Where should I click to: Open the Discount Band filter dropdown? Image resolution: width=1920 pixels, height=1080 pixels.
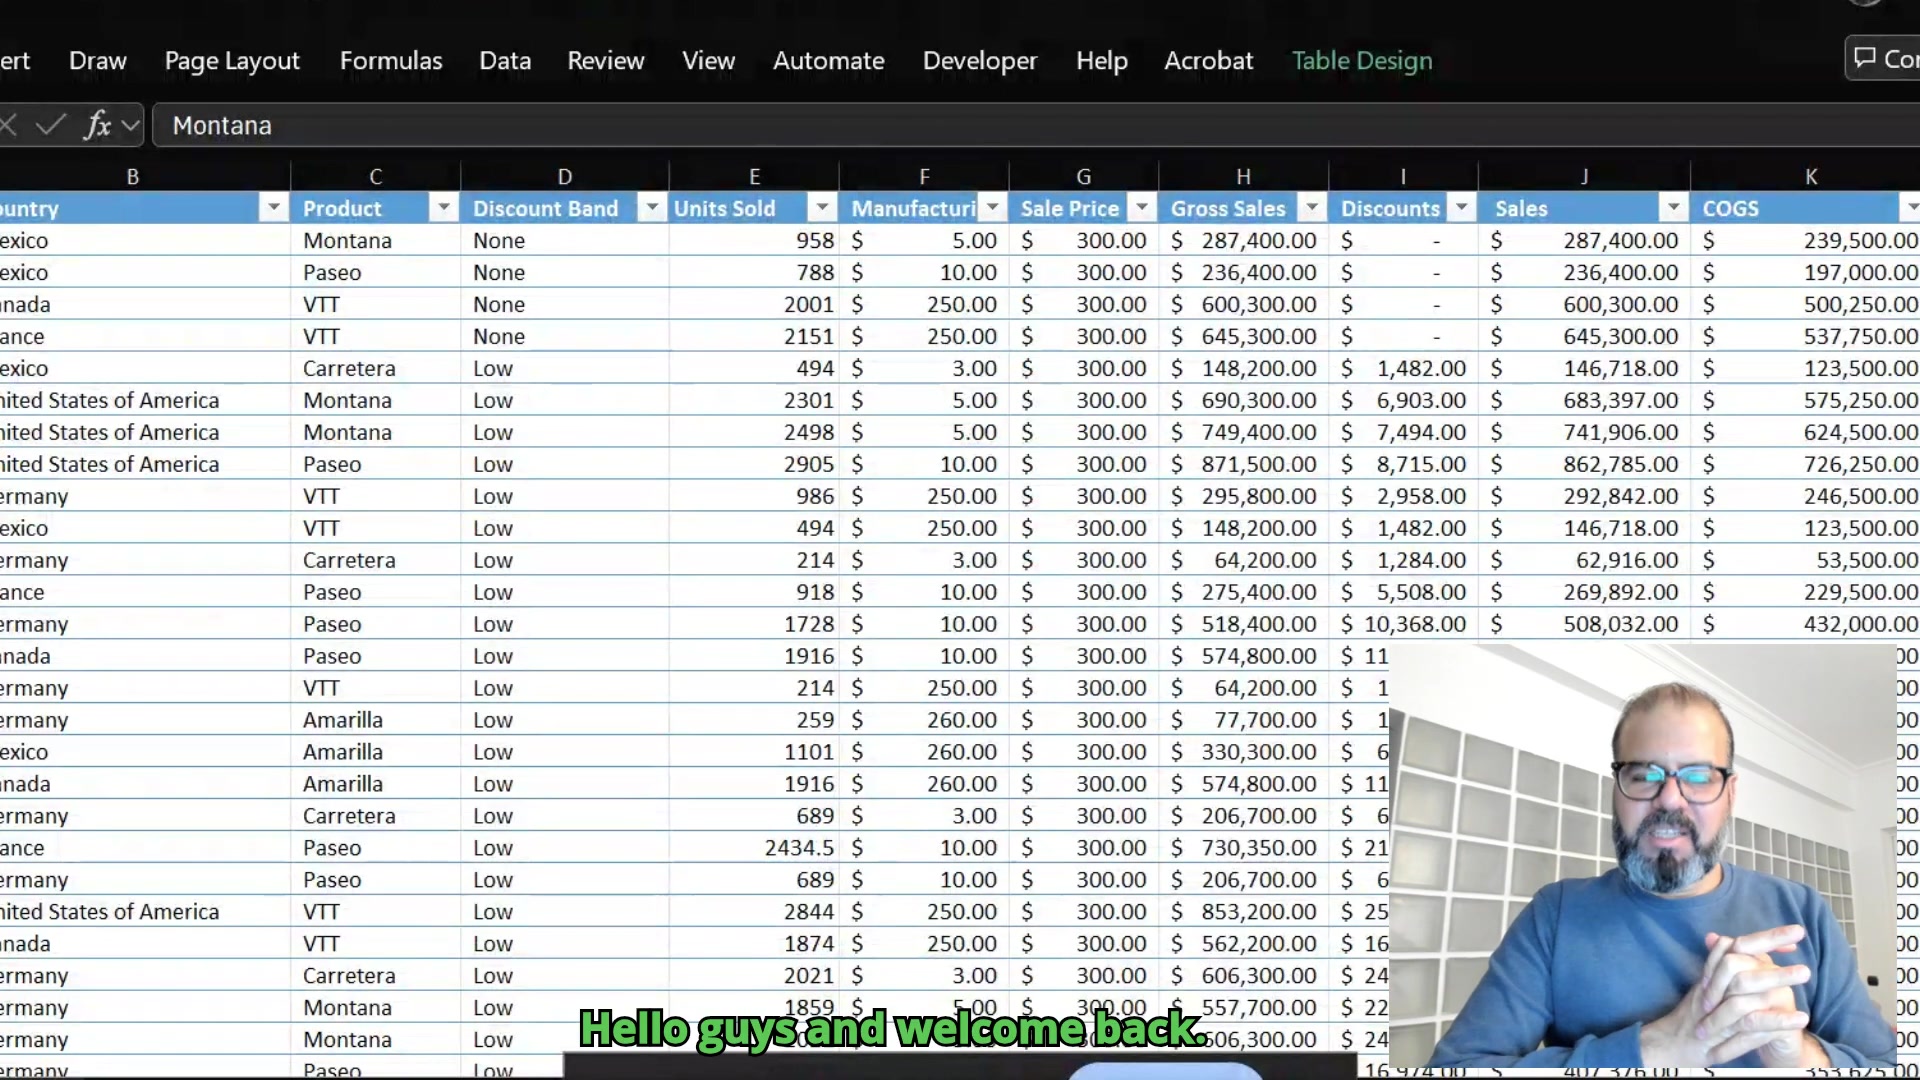pos(651,207)
